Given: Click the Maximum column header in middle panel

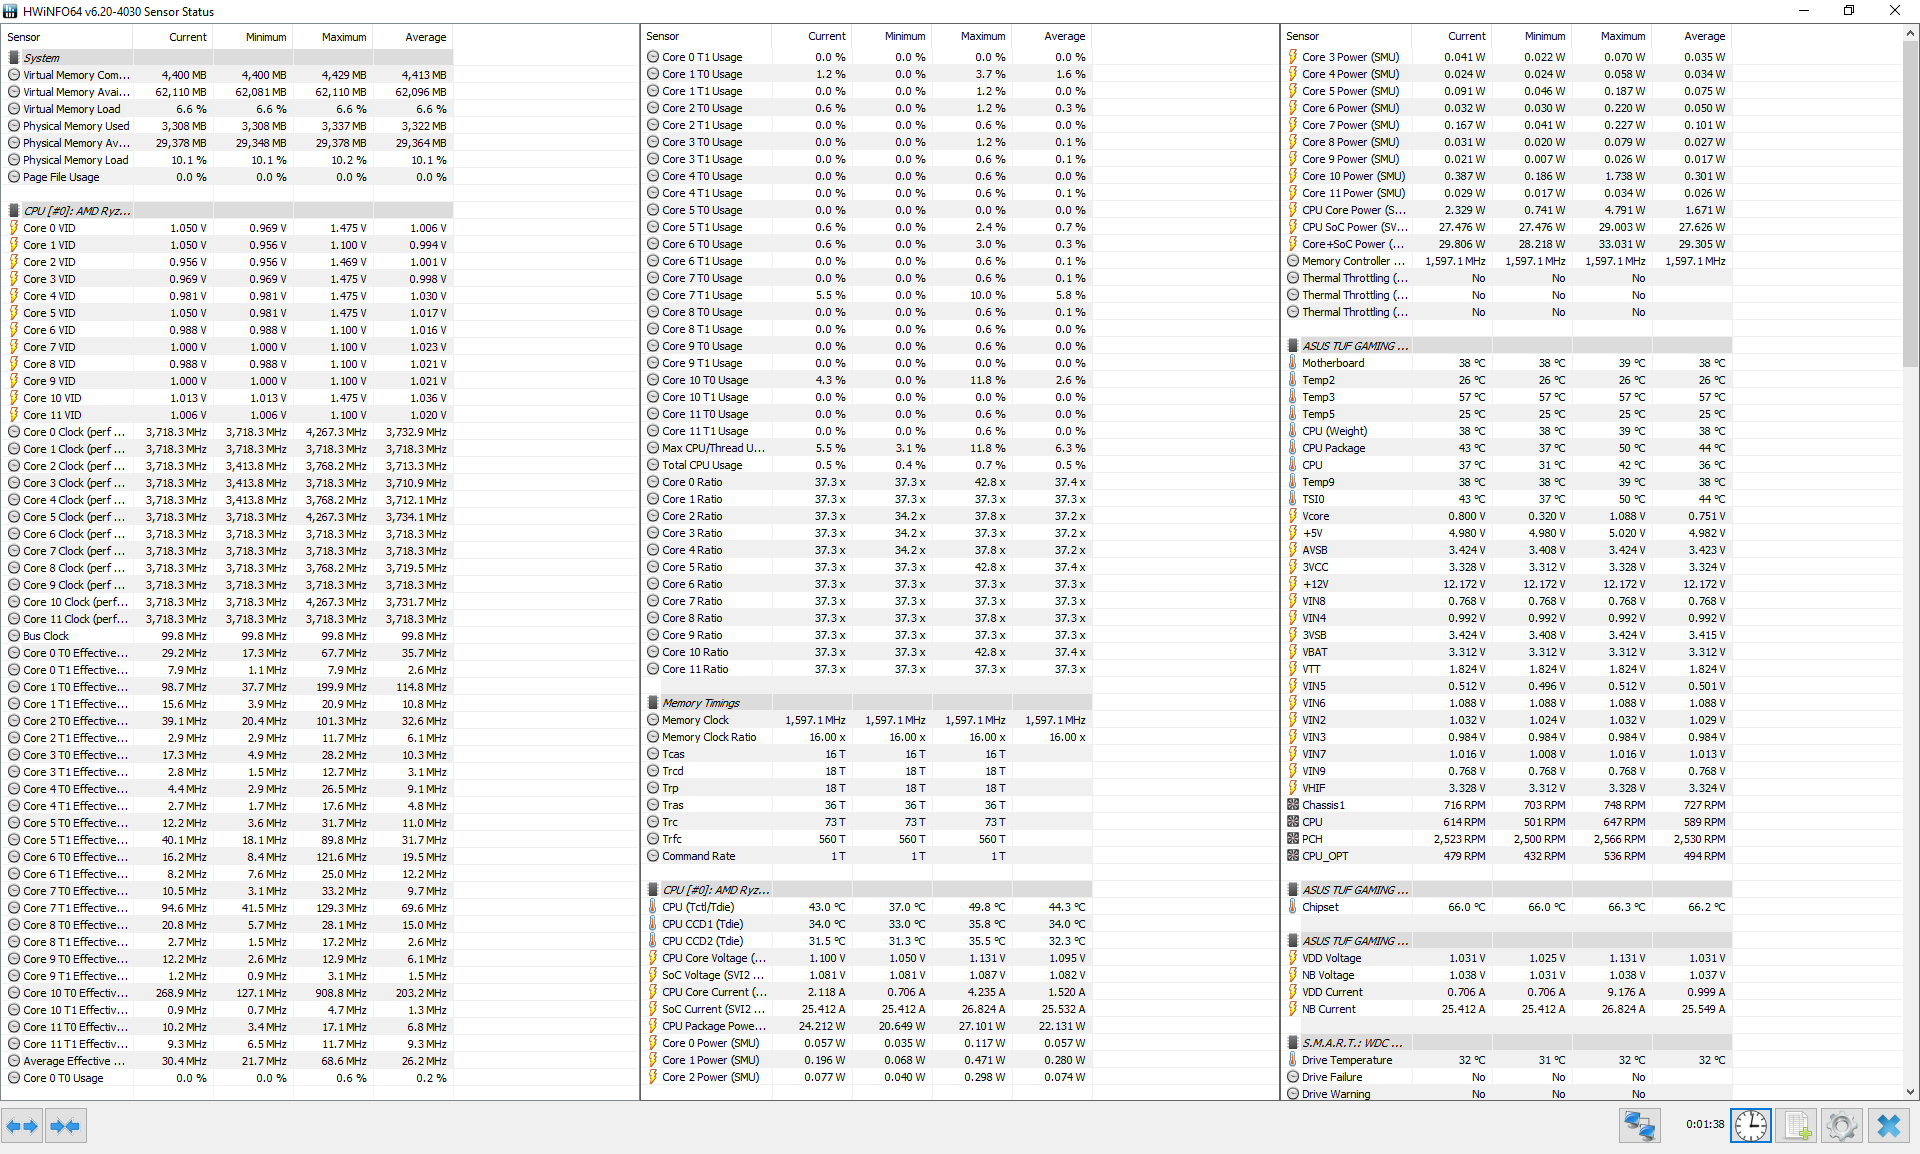Looking at the screenshot, I should pos(982,36).
